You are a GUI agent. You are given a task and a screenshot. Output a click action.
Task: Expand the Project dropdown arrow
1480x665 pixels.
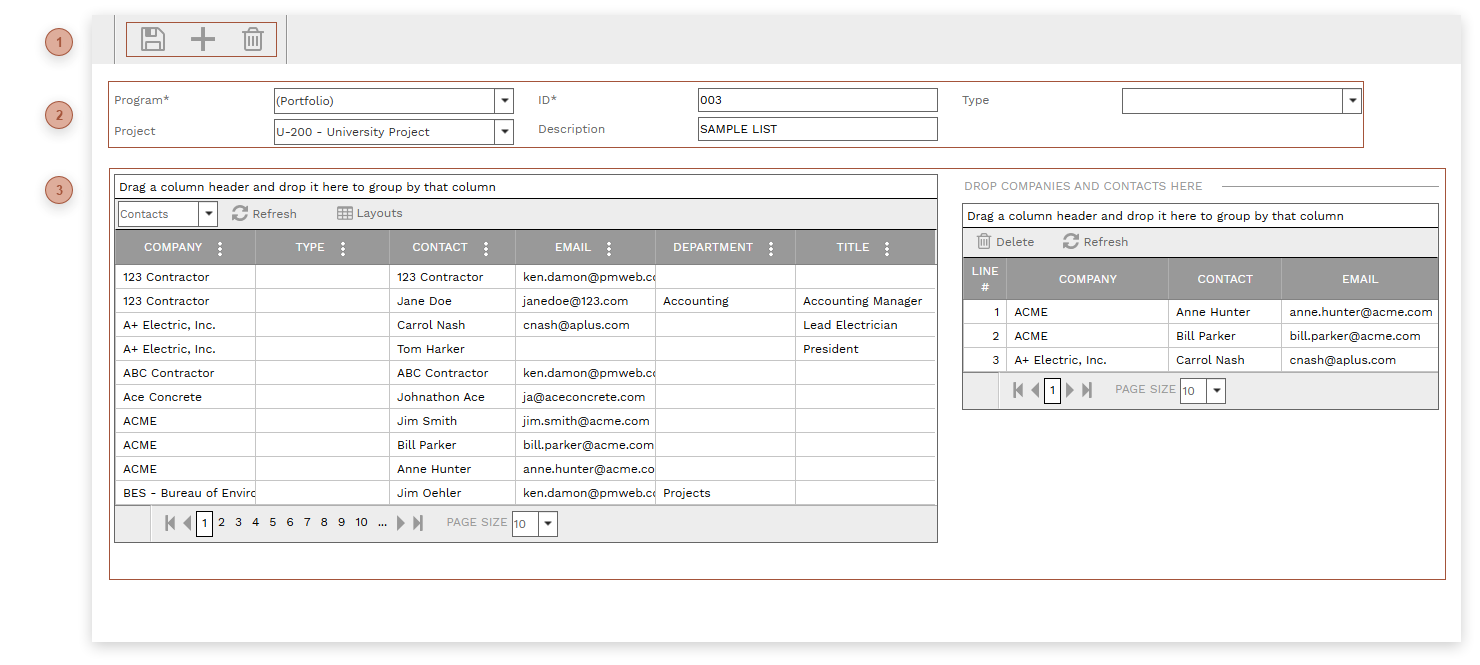pyautogui.click(x=504, y=132)
